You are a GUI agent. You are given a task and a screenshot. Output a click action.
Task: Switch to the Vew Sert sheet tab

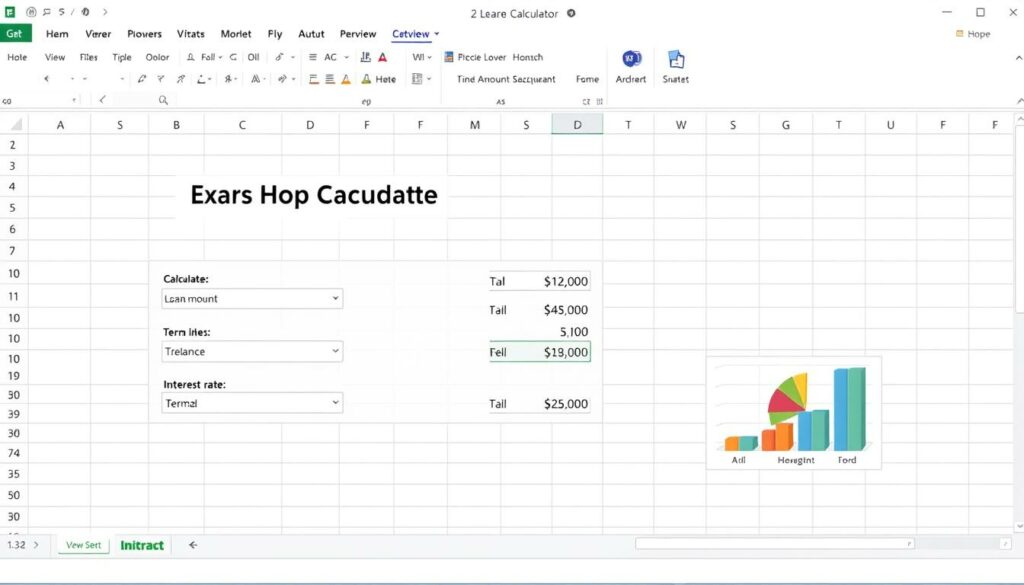click(x=84, y=545)
